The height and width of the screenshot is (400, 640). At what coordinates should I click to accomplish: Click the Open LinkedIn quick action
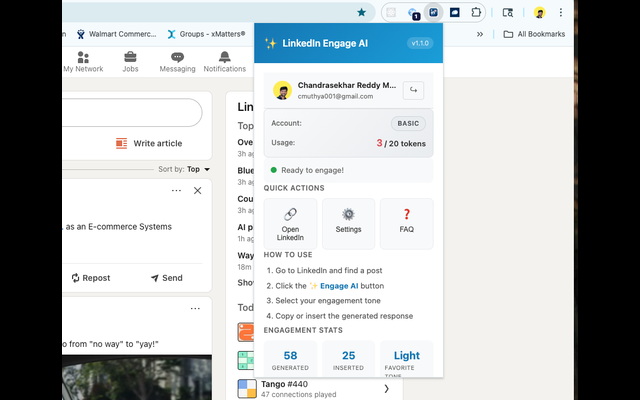pos(290,224)
